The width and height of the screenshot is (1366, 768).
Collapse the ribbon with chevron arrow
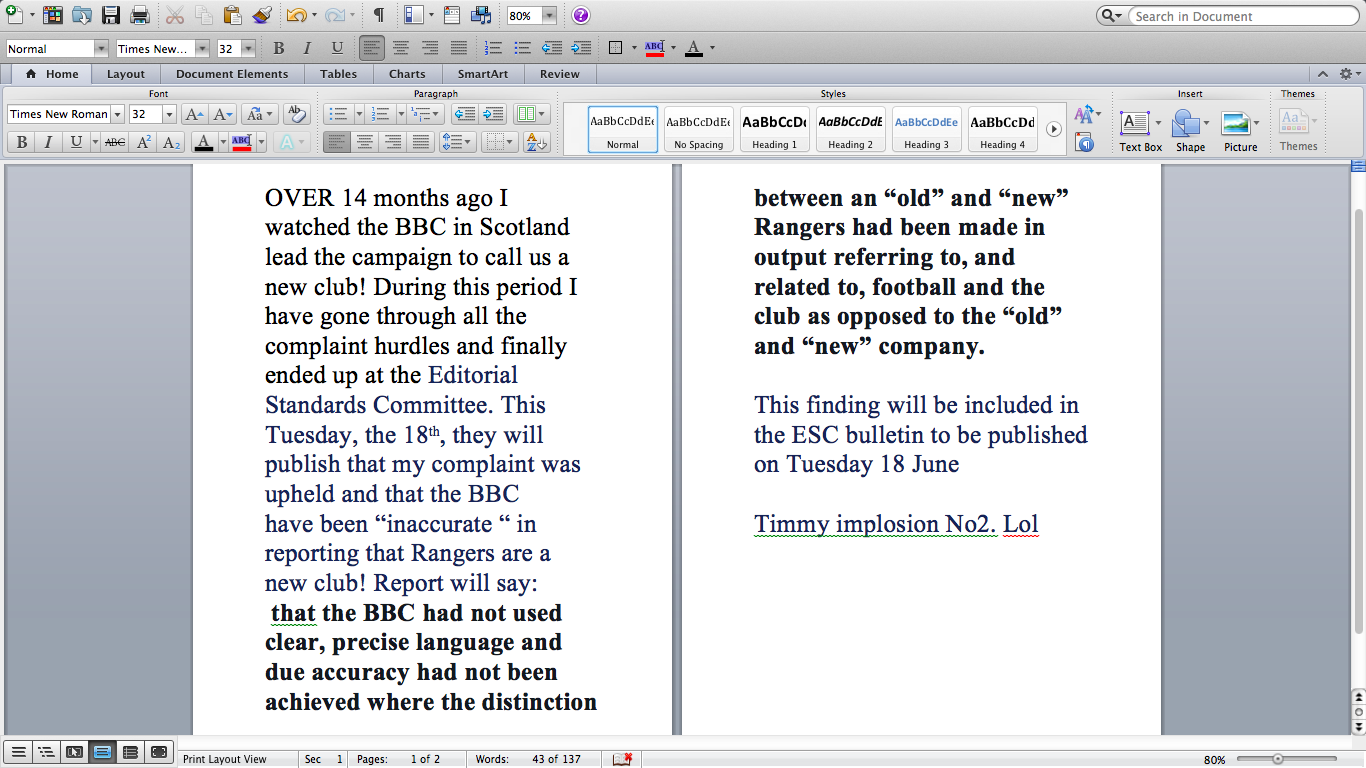point(1323,74)
